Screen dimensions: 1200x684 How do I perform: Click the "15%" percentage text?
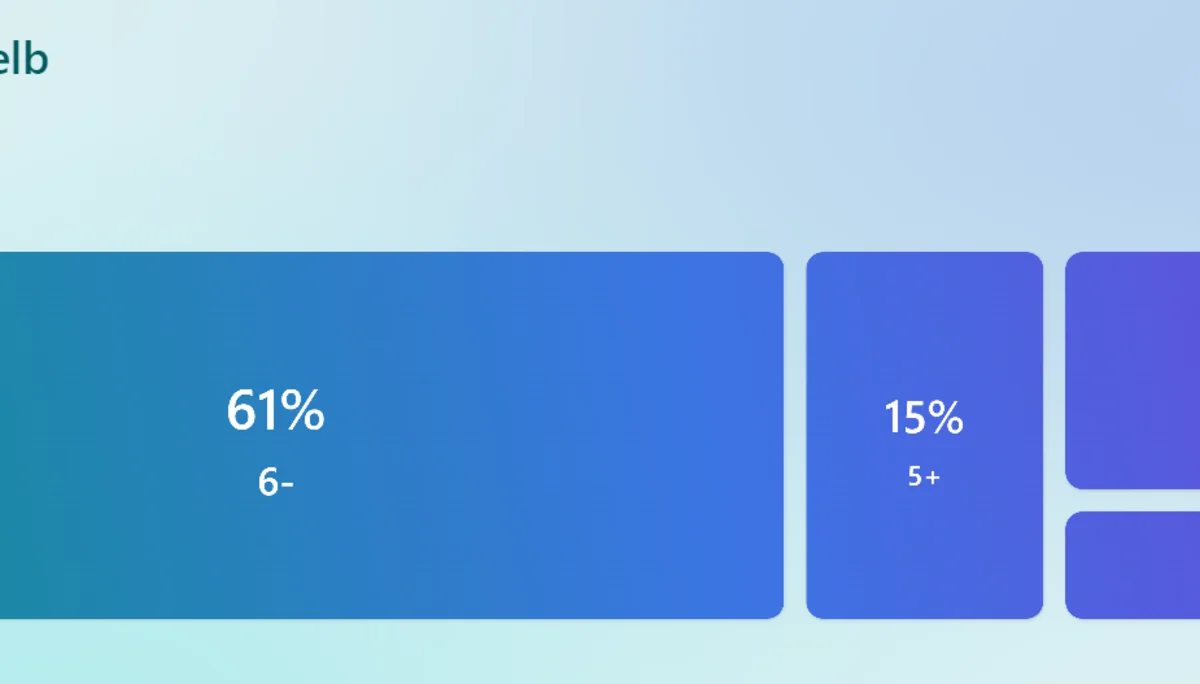pyautogui.click(x=923, y=417)
